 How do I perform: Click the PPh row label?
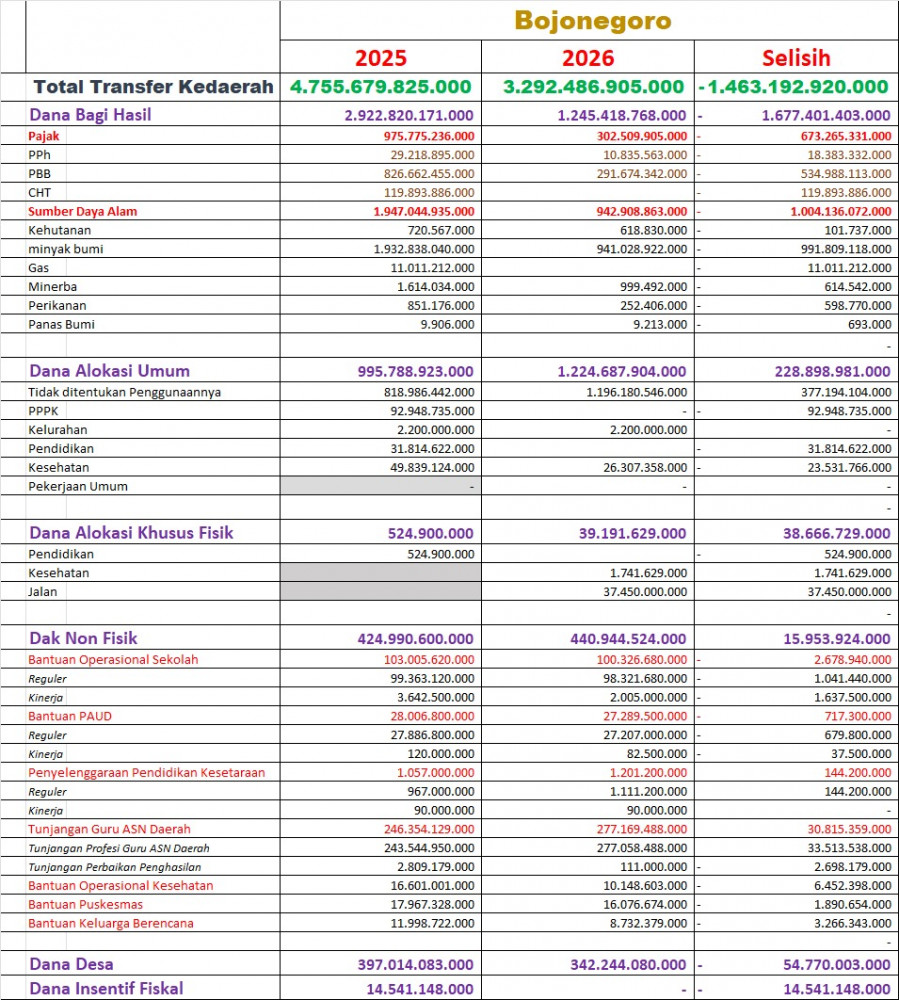pos(39,155)
